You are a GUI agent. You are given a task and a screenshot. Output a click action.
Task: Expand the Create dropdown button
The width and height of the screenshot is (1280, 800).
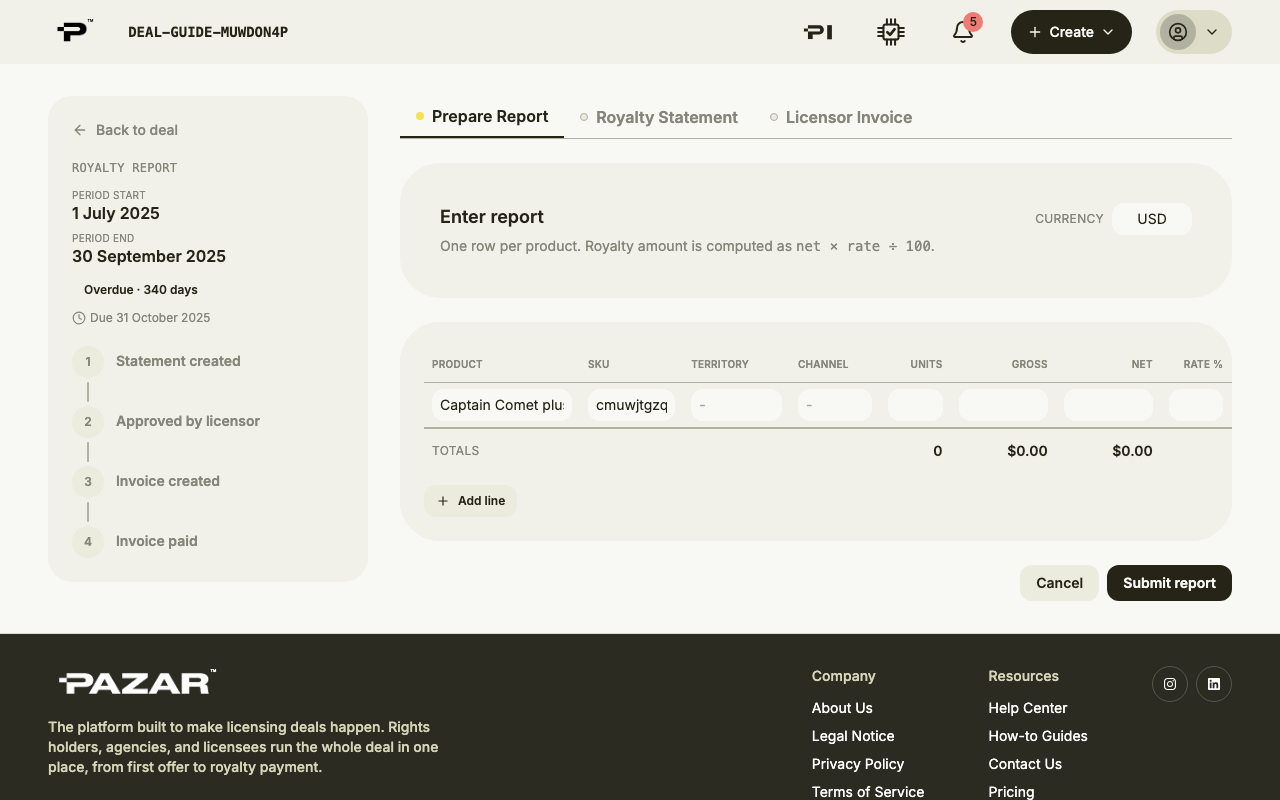[x=1071, y=32]
